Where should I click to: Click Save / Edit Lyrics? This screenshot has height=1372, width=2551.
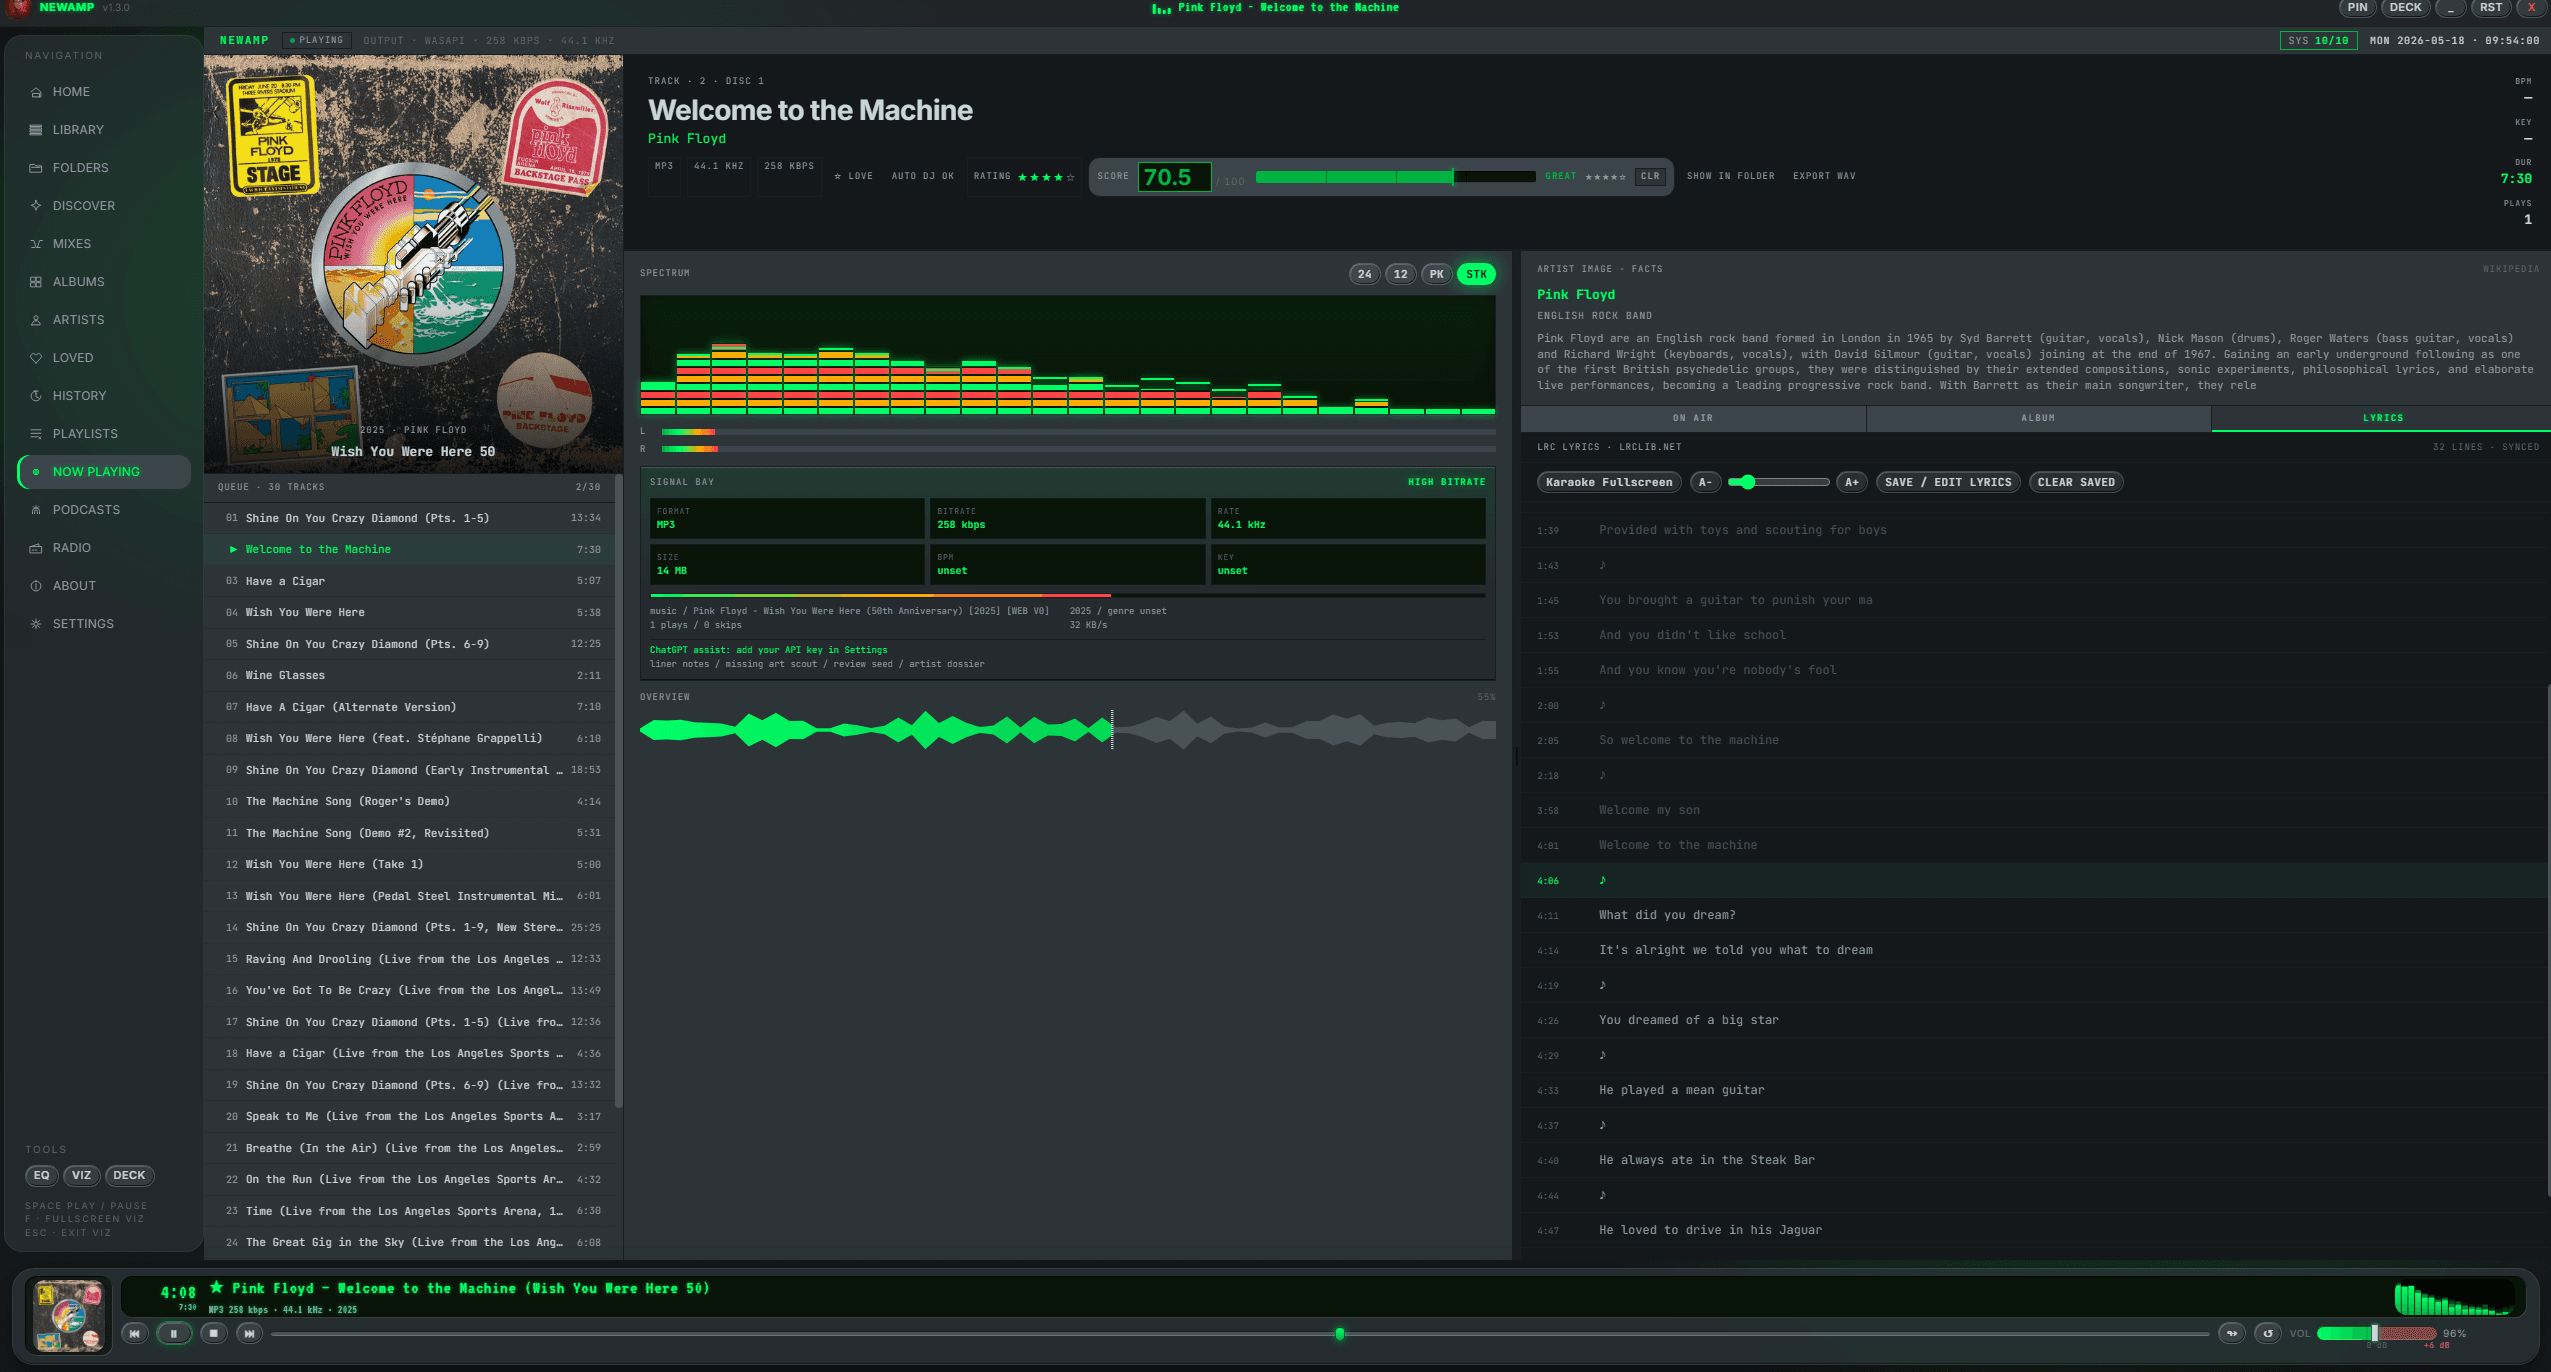(1948, 482)
